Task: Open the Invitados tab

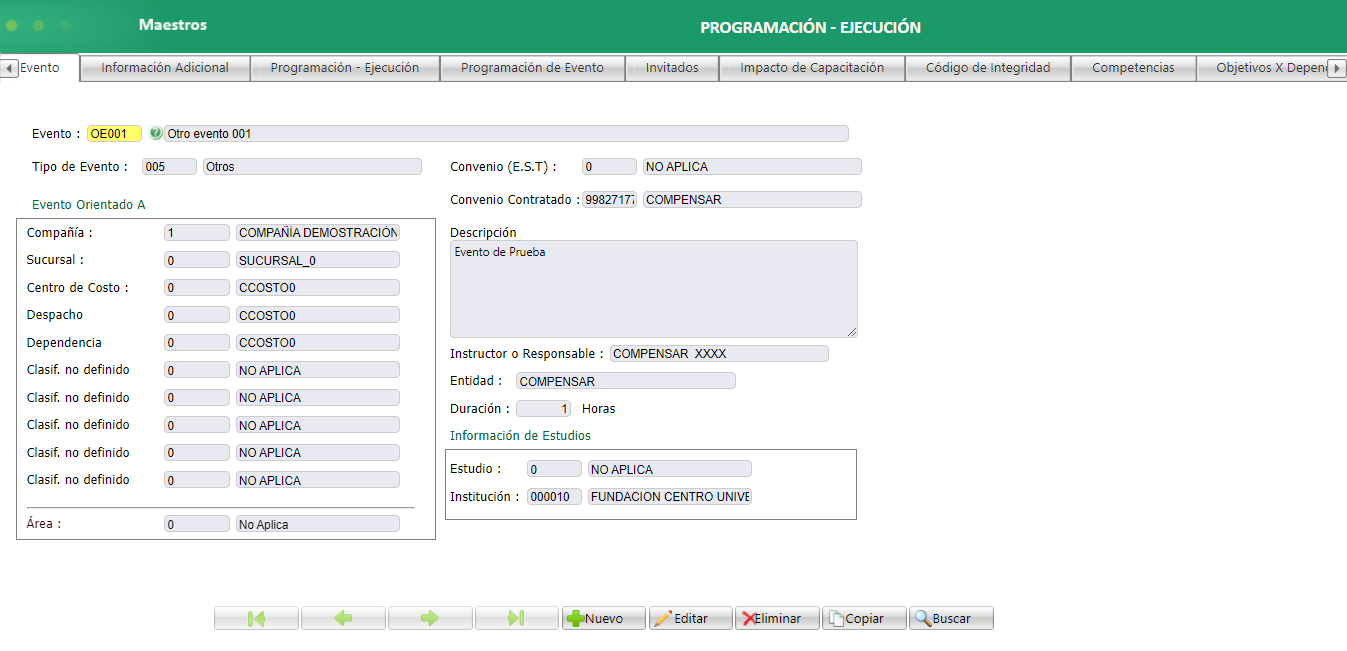Action: pyautogui.click(x=671, y=67)
